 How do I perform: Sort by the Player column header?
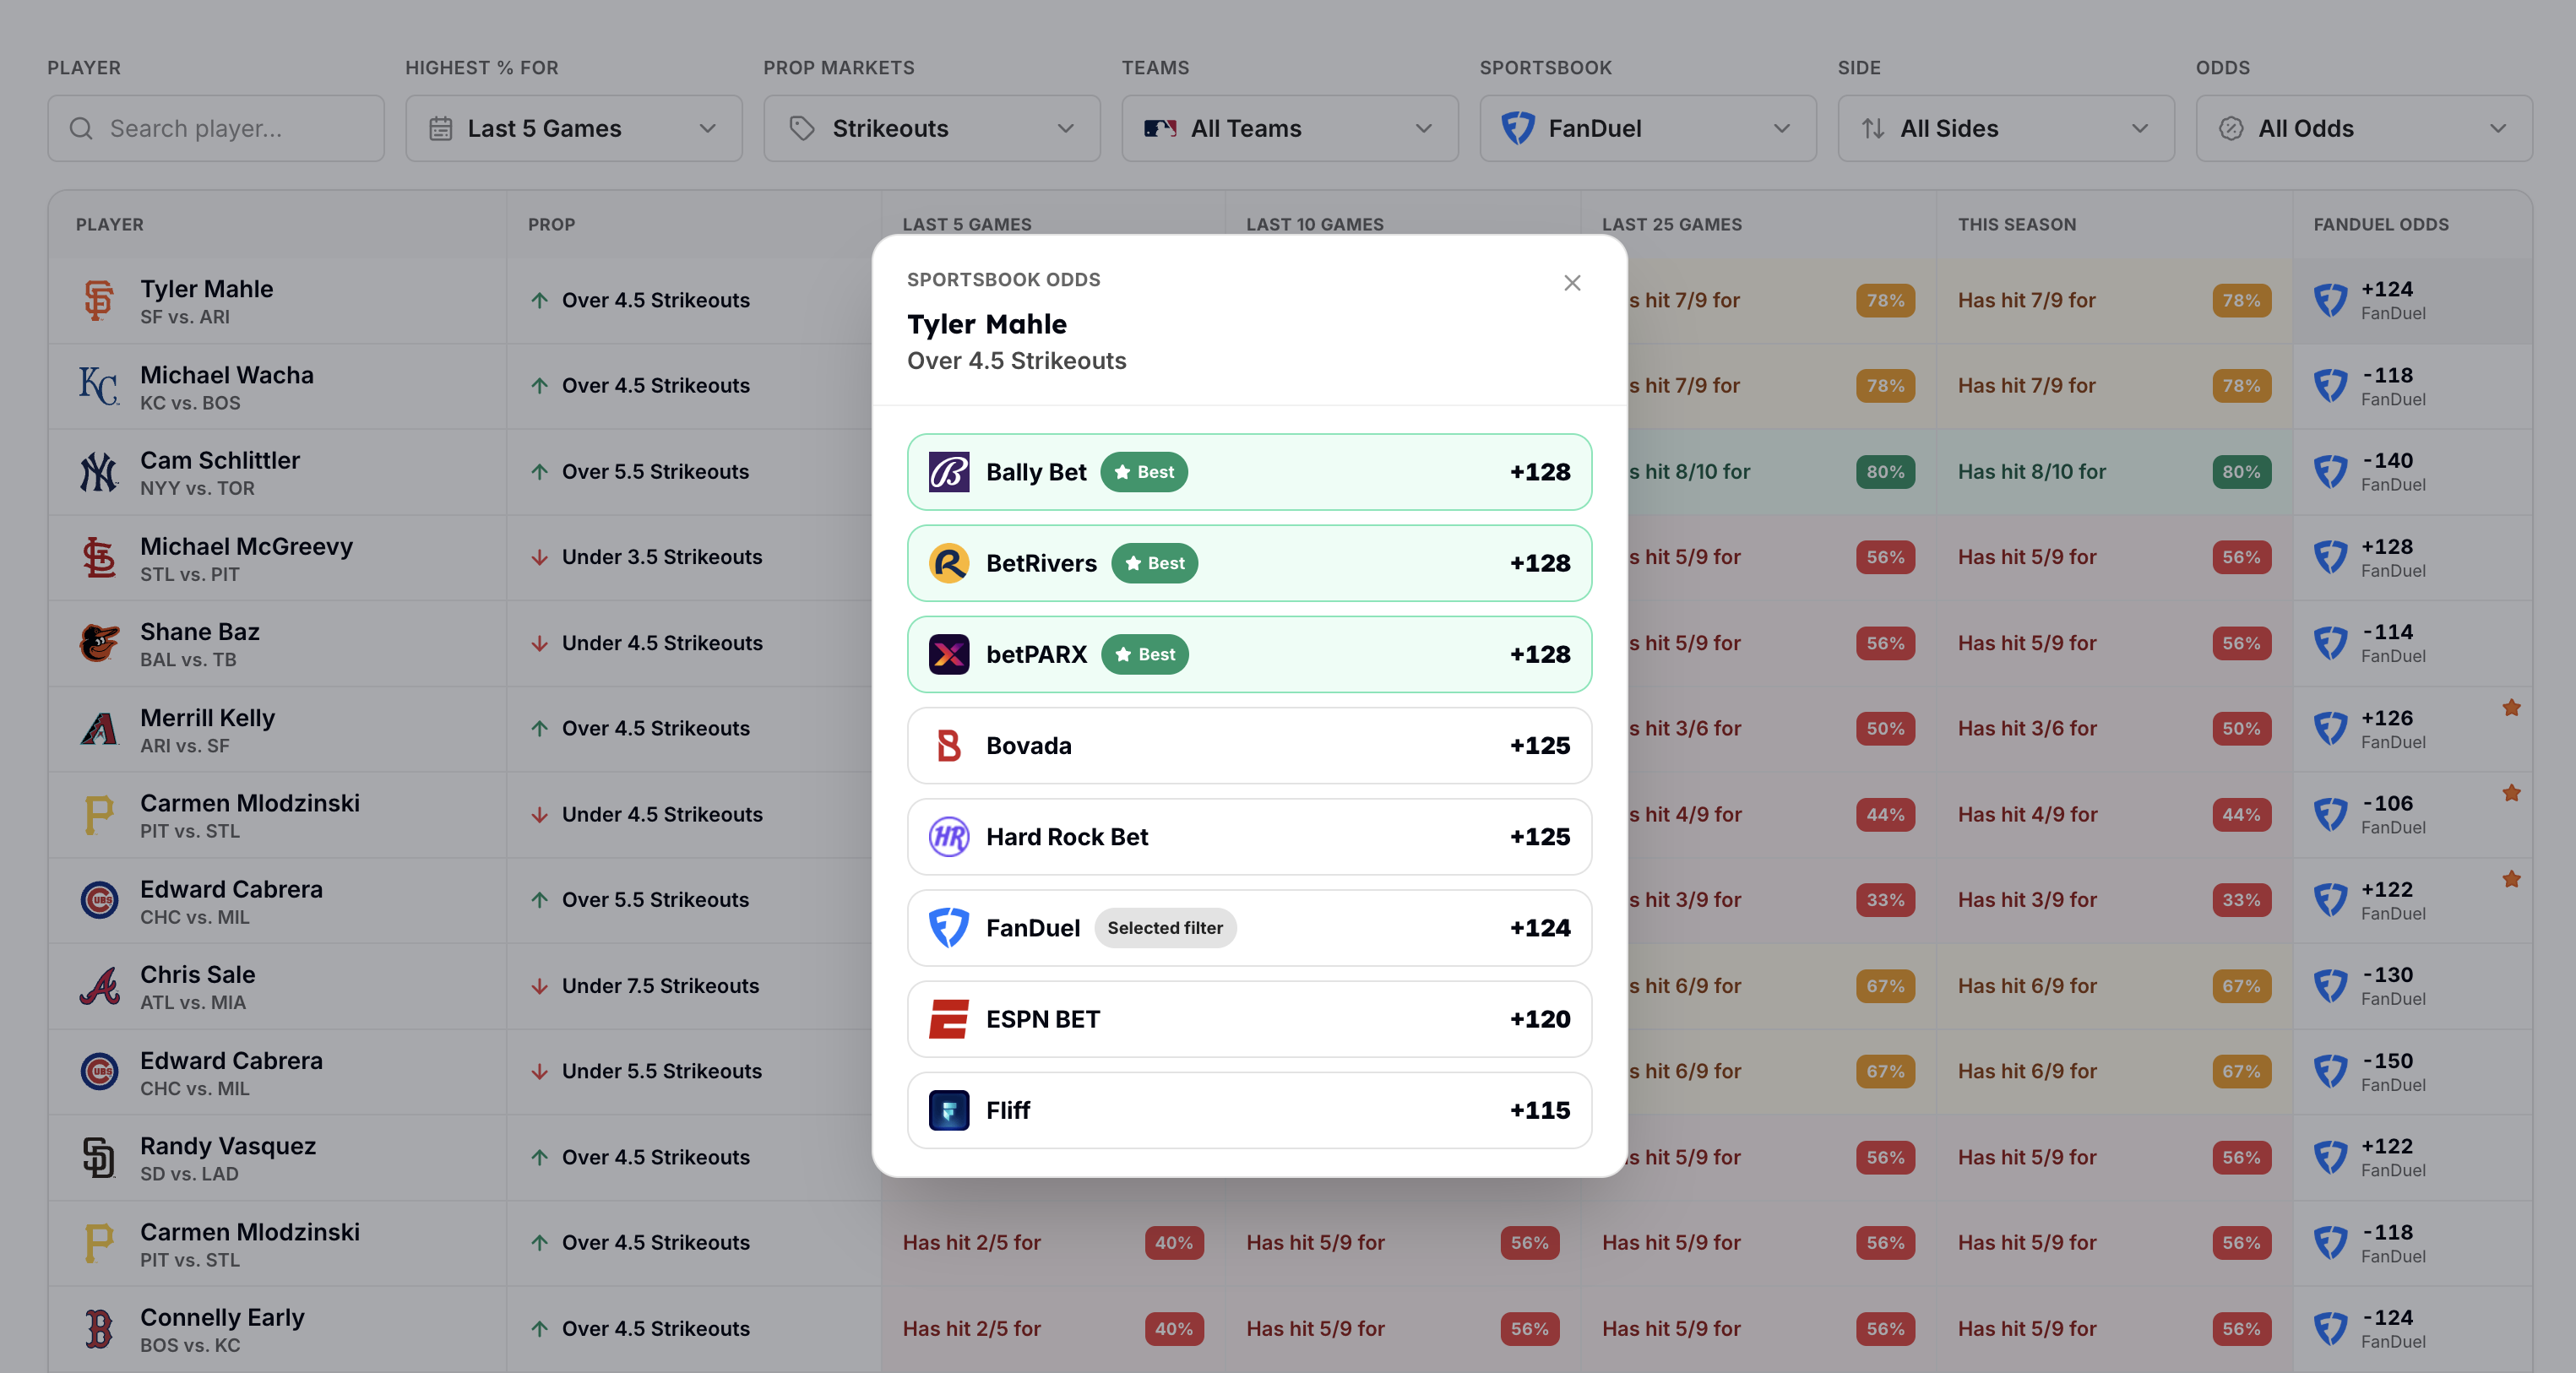coord(110,224)
